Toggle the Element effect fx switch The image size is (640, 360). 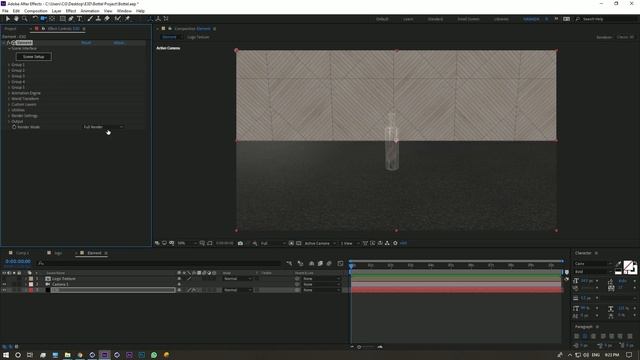pos(9,42)
